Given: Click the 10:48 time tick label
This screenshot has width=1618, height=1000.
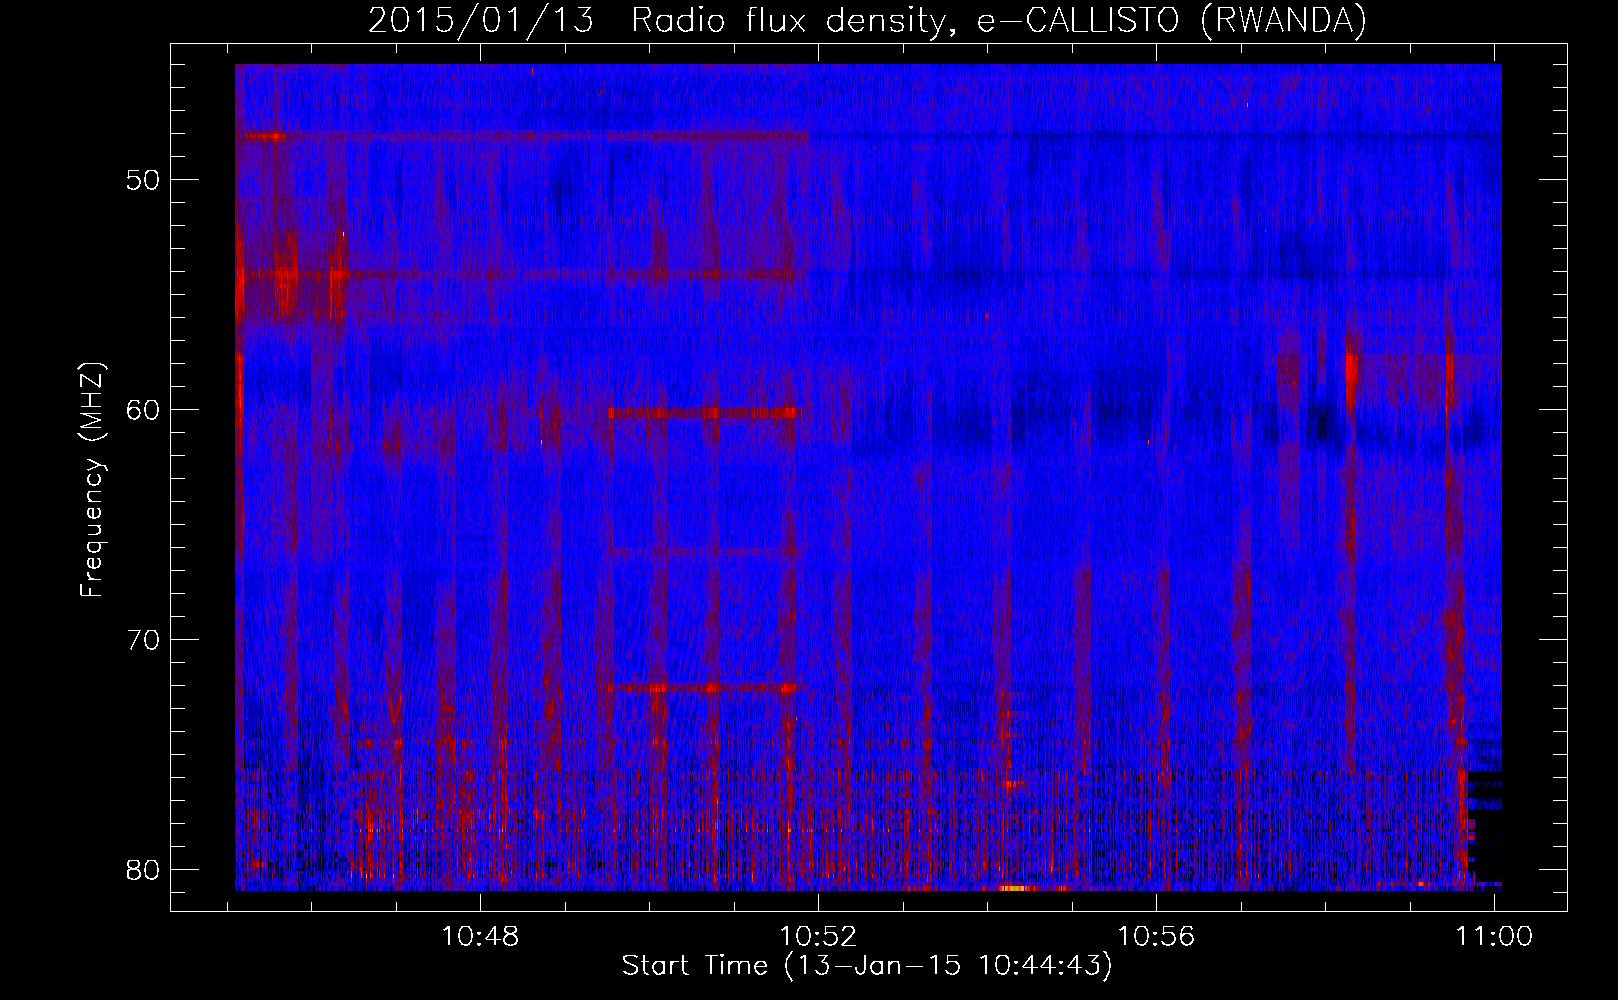Looking at the screenshot, I should coord(481,936).
